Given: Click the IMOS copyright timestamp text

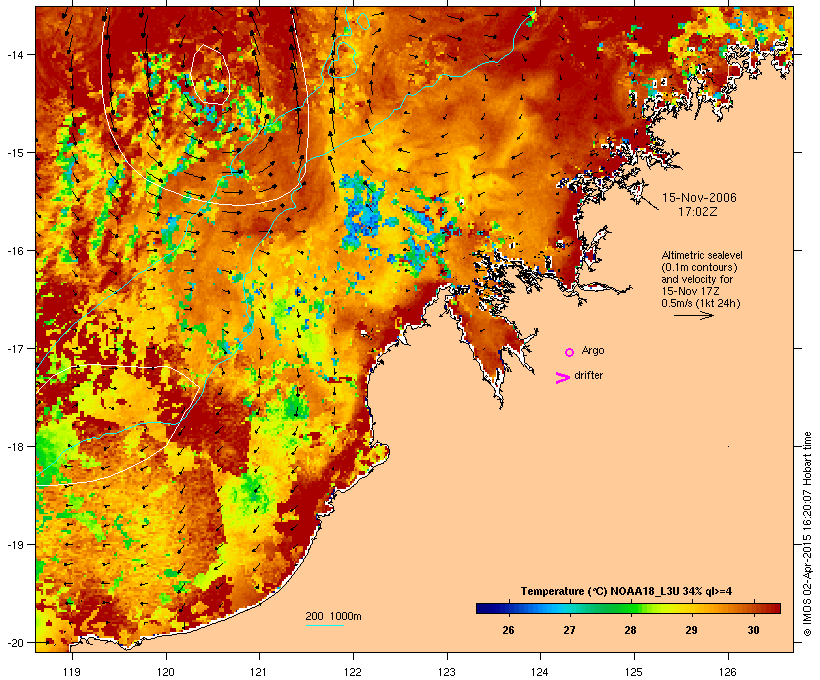Looking at the screenshot, I should click(x=807, y=535).
